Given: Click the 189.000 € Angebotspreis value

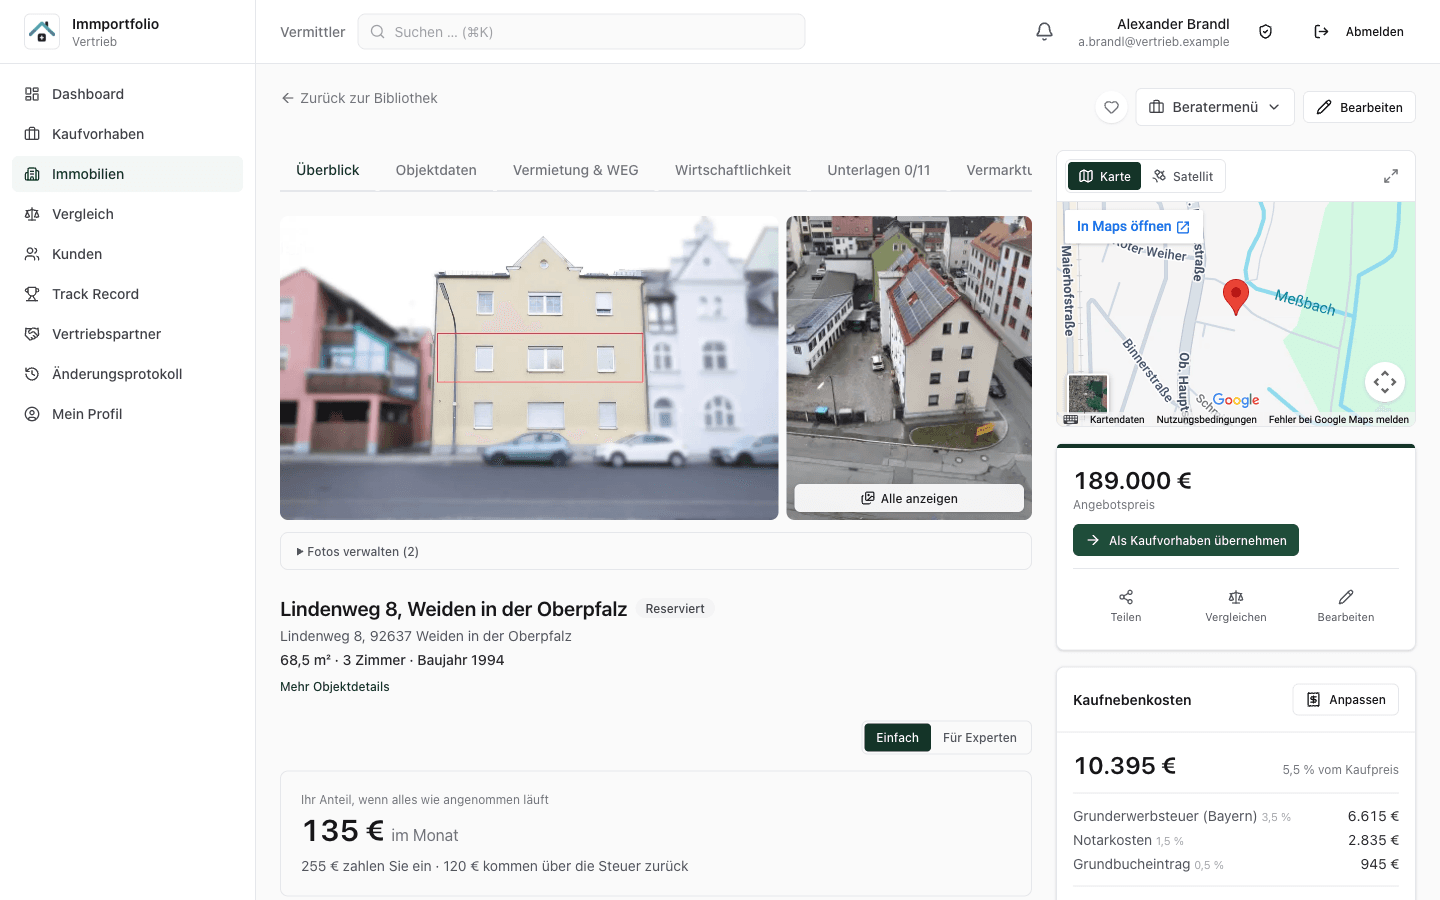Looking at the screenshot, I should (x=1133, y=481).
